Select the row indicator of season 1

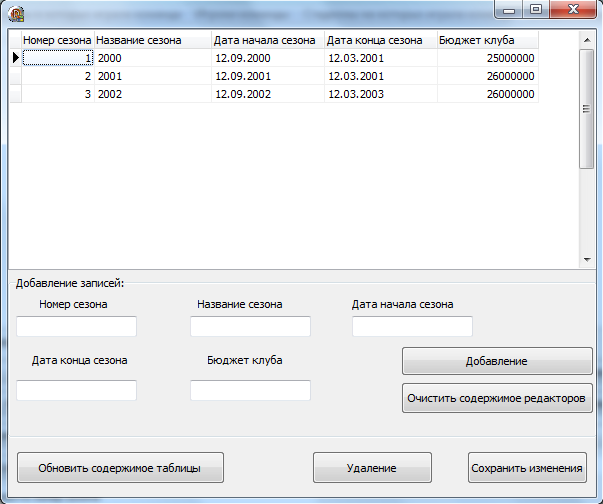[x=15, y=58]
